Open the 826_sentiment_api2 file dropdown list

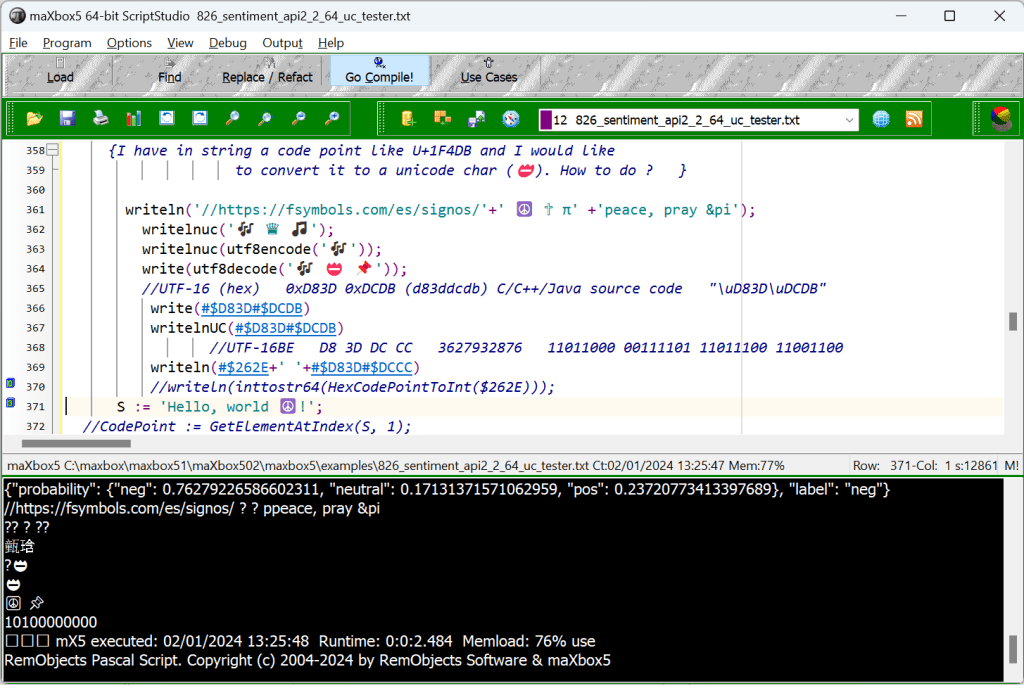pos(849,120)
